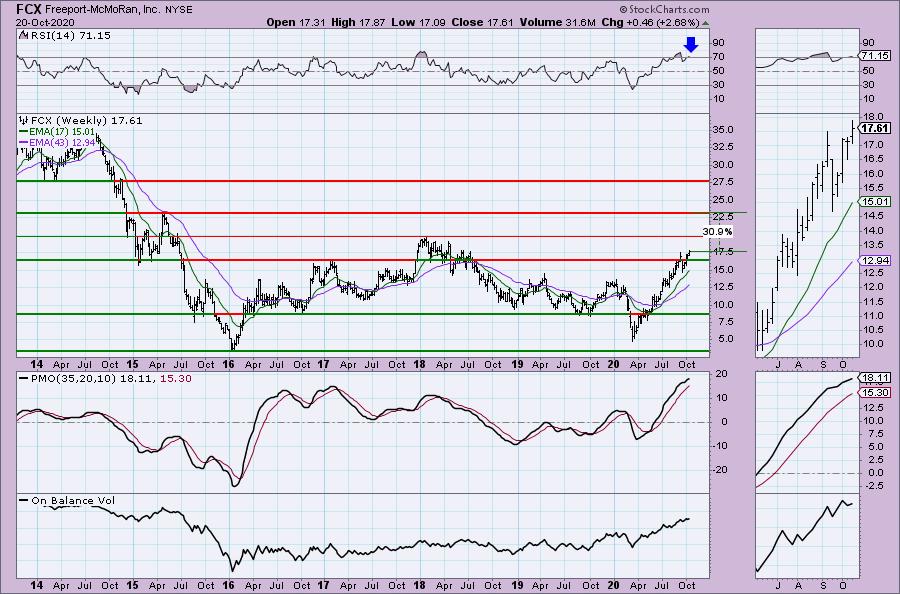Click the RSI line marker icon beside RSI(14)
900x594 pixels.
tap(23, 35)
